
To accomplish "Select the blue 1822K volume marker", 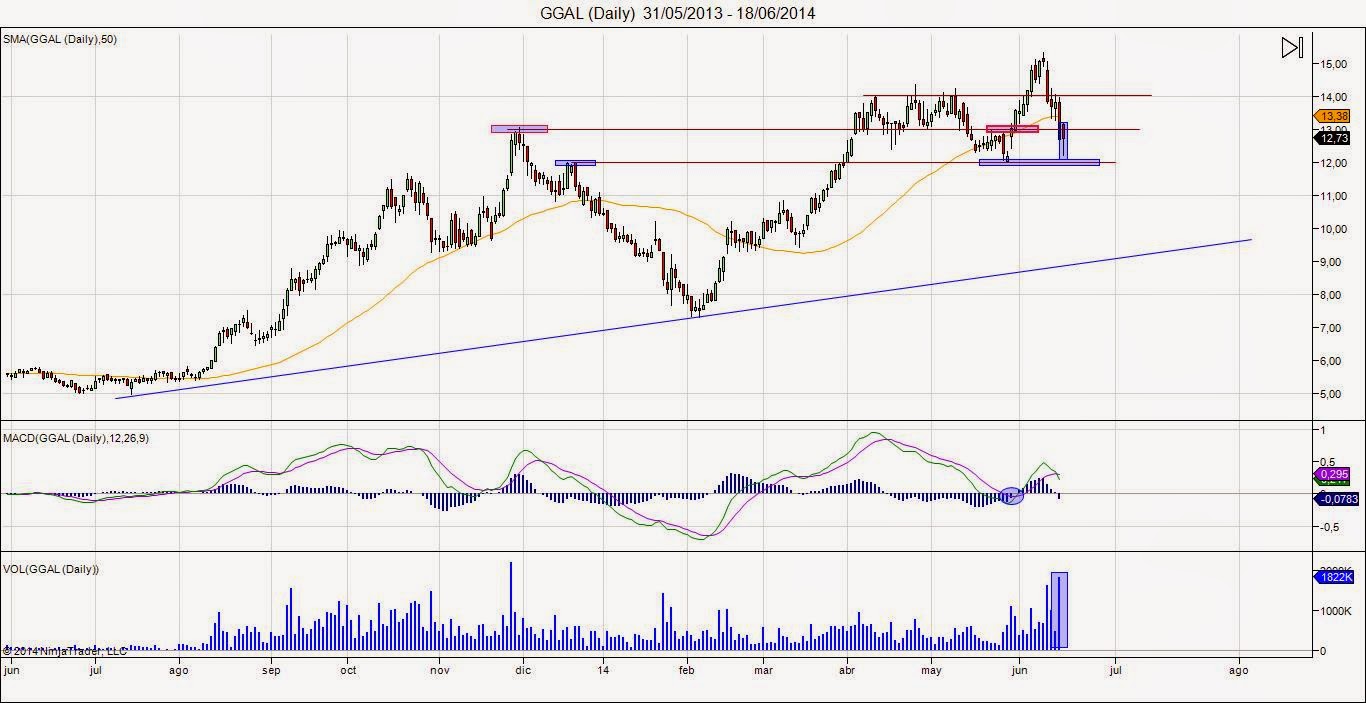I will [1334, 577].
